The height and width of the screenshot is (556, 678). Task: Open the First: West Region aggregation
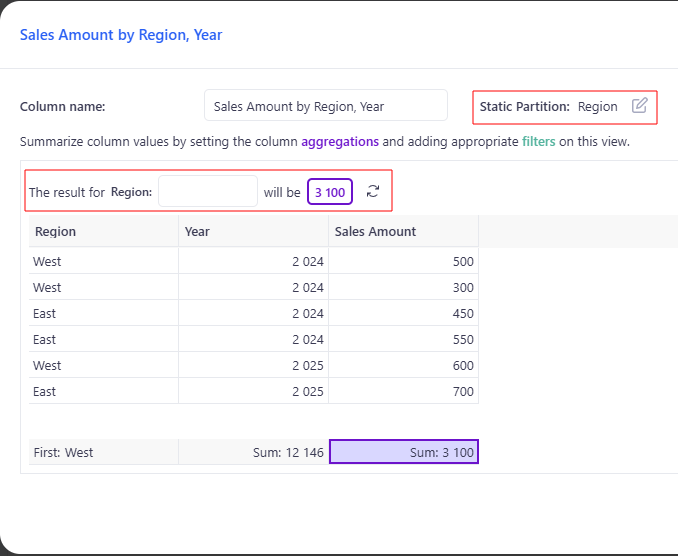click(104, 452)
